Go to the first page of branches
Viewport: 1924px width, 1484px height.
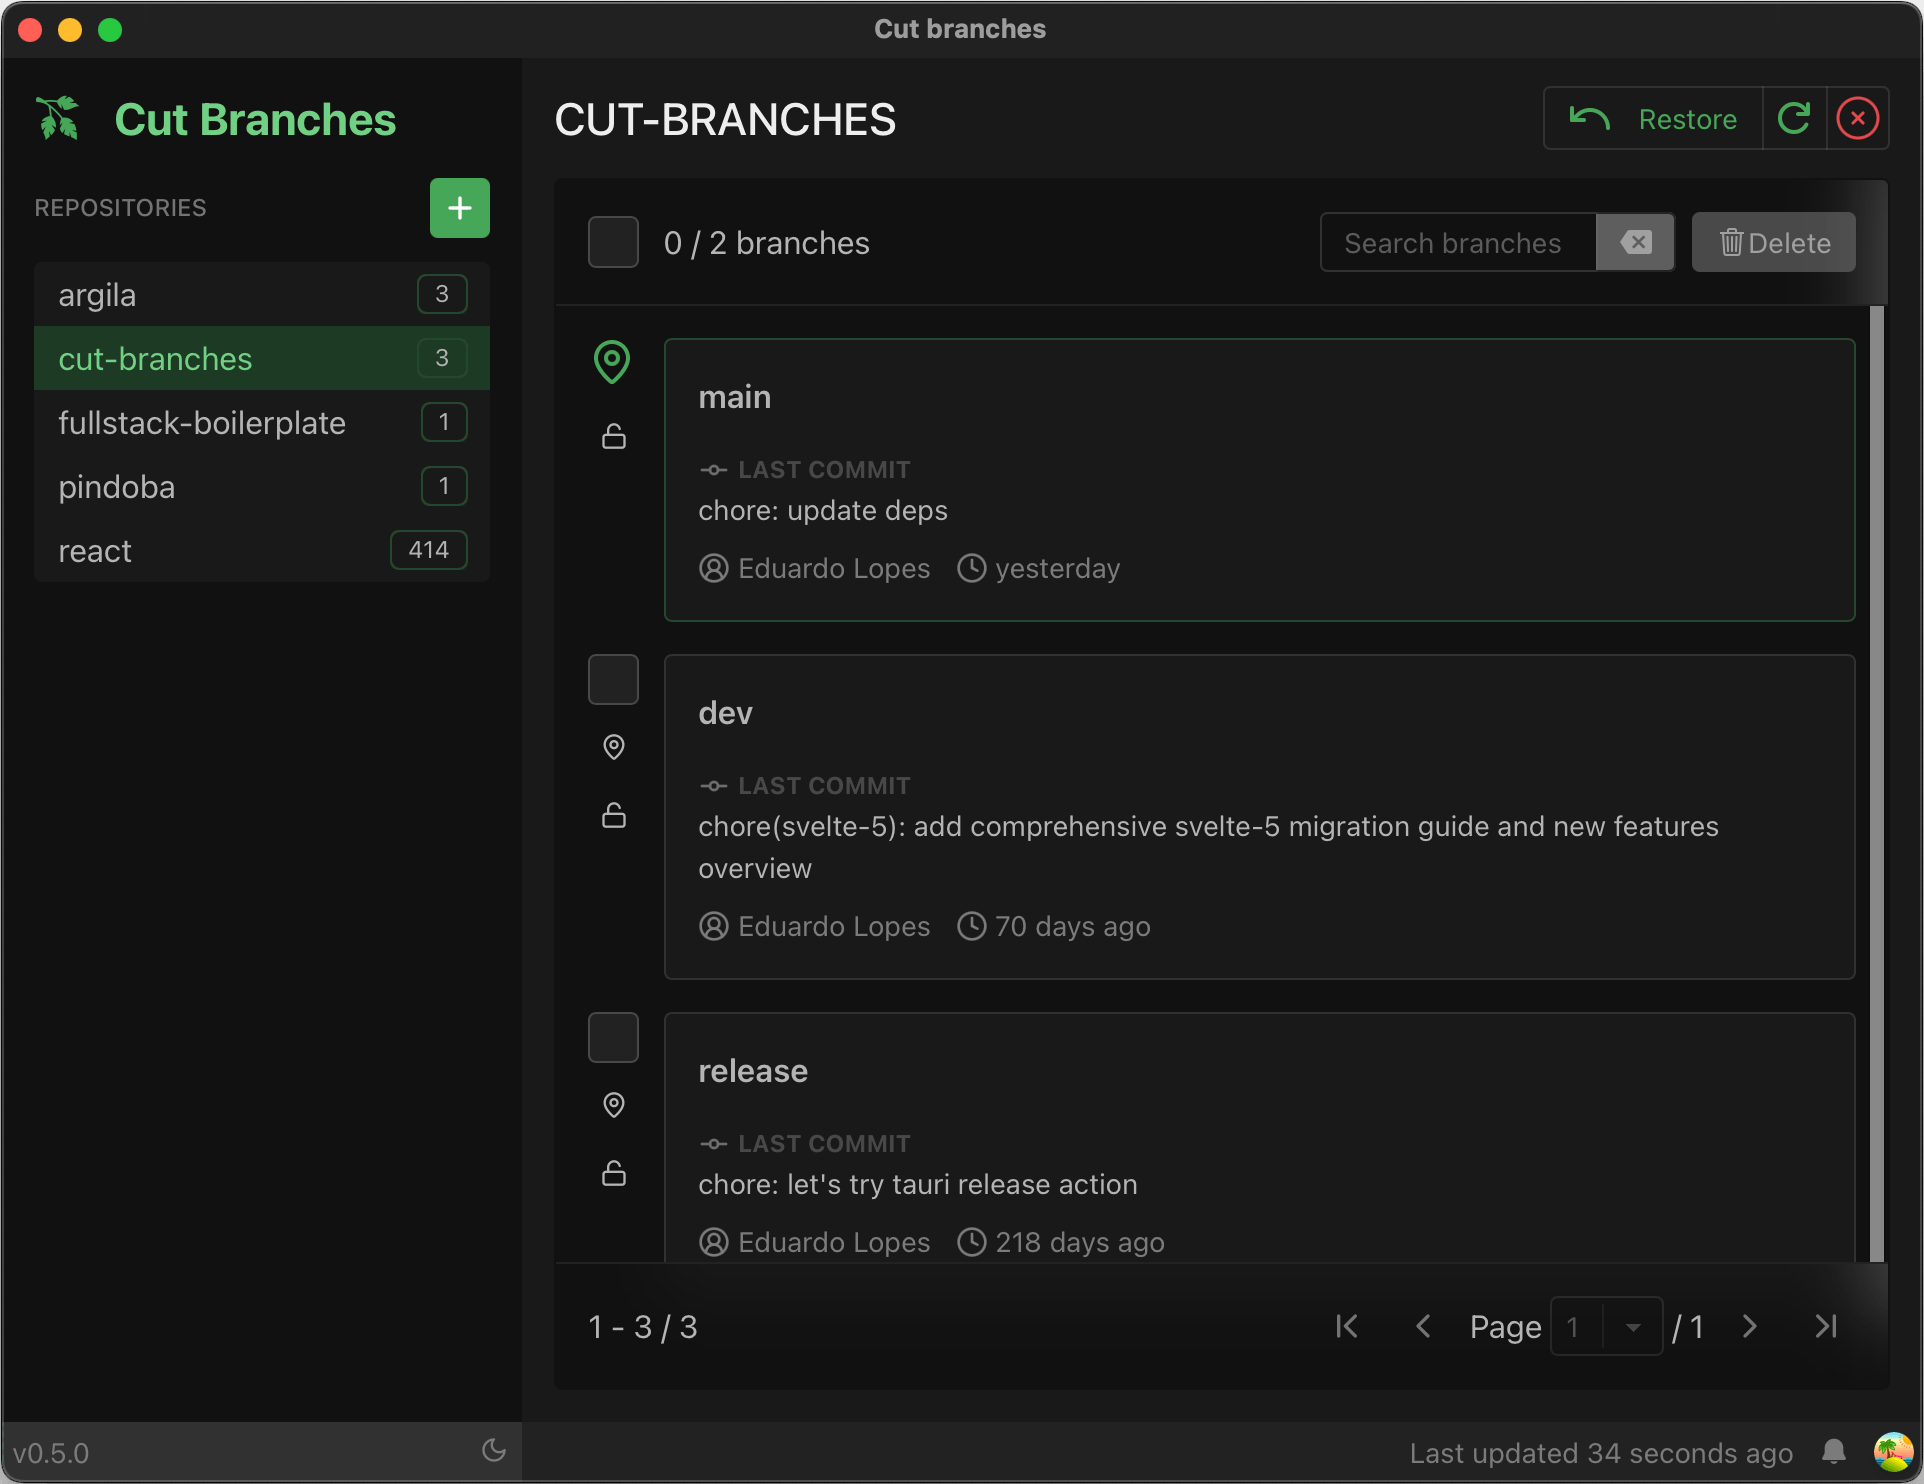(x=1346, y=1326)
